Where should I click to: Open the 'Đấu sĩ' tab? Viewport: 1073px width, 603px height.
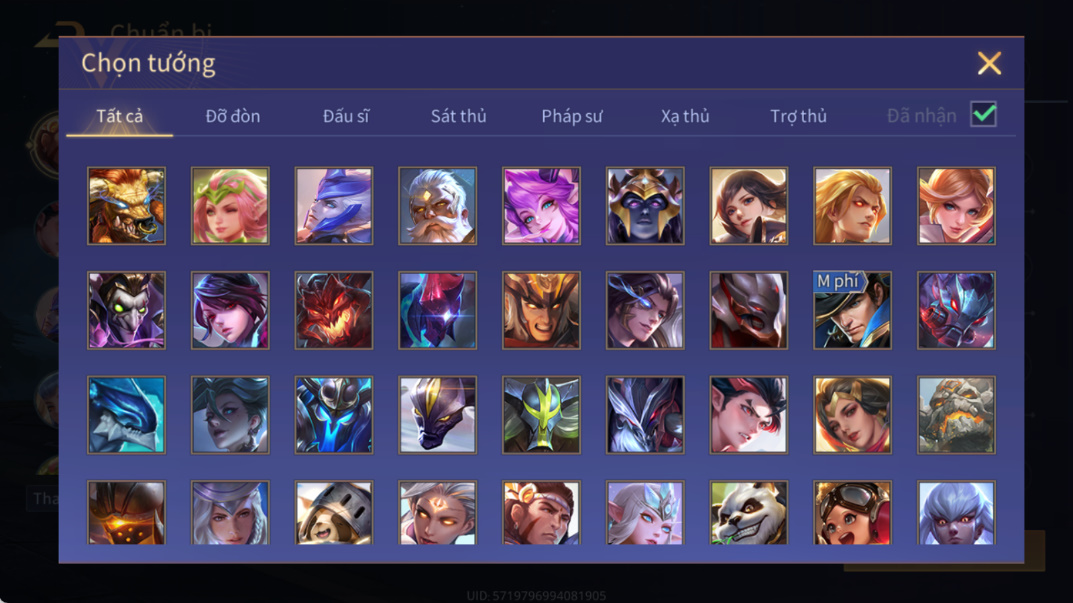point(346,116)
